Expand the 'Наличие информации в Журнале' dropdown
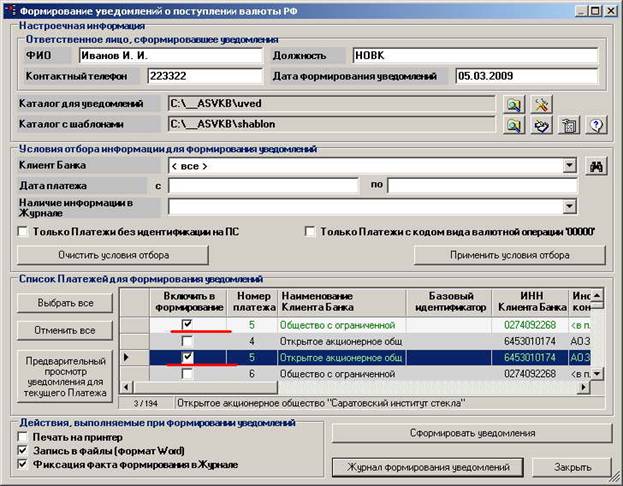 (569, 206)
